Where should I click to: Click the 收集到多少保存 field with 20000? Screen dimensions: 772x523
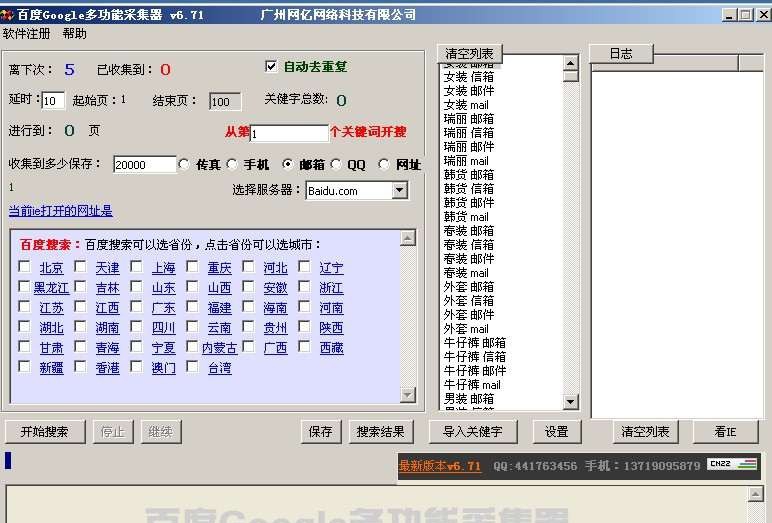click(144, 164)
